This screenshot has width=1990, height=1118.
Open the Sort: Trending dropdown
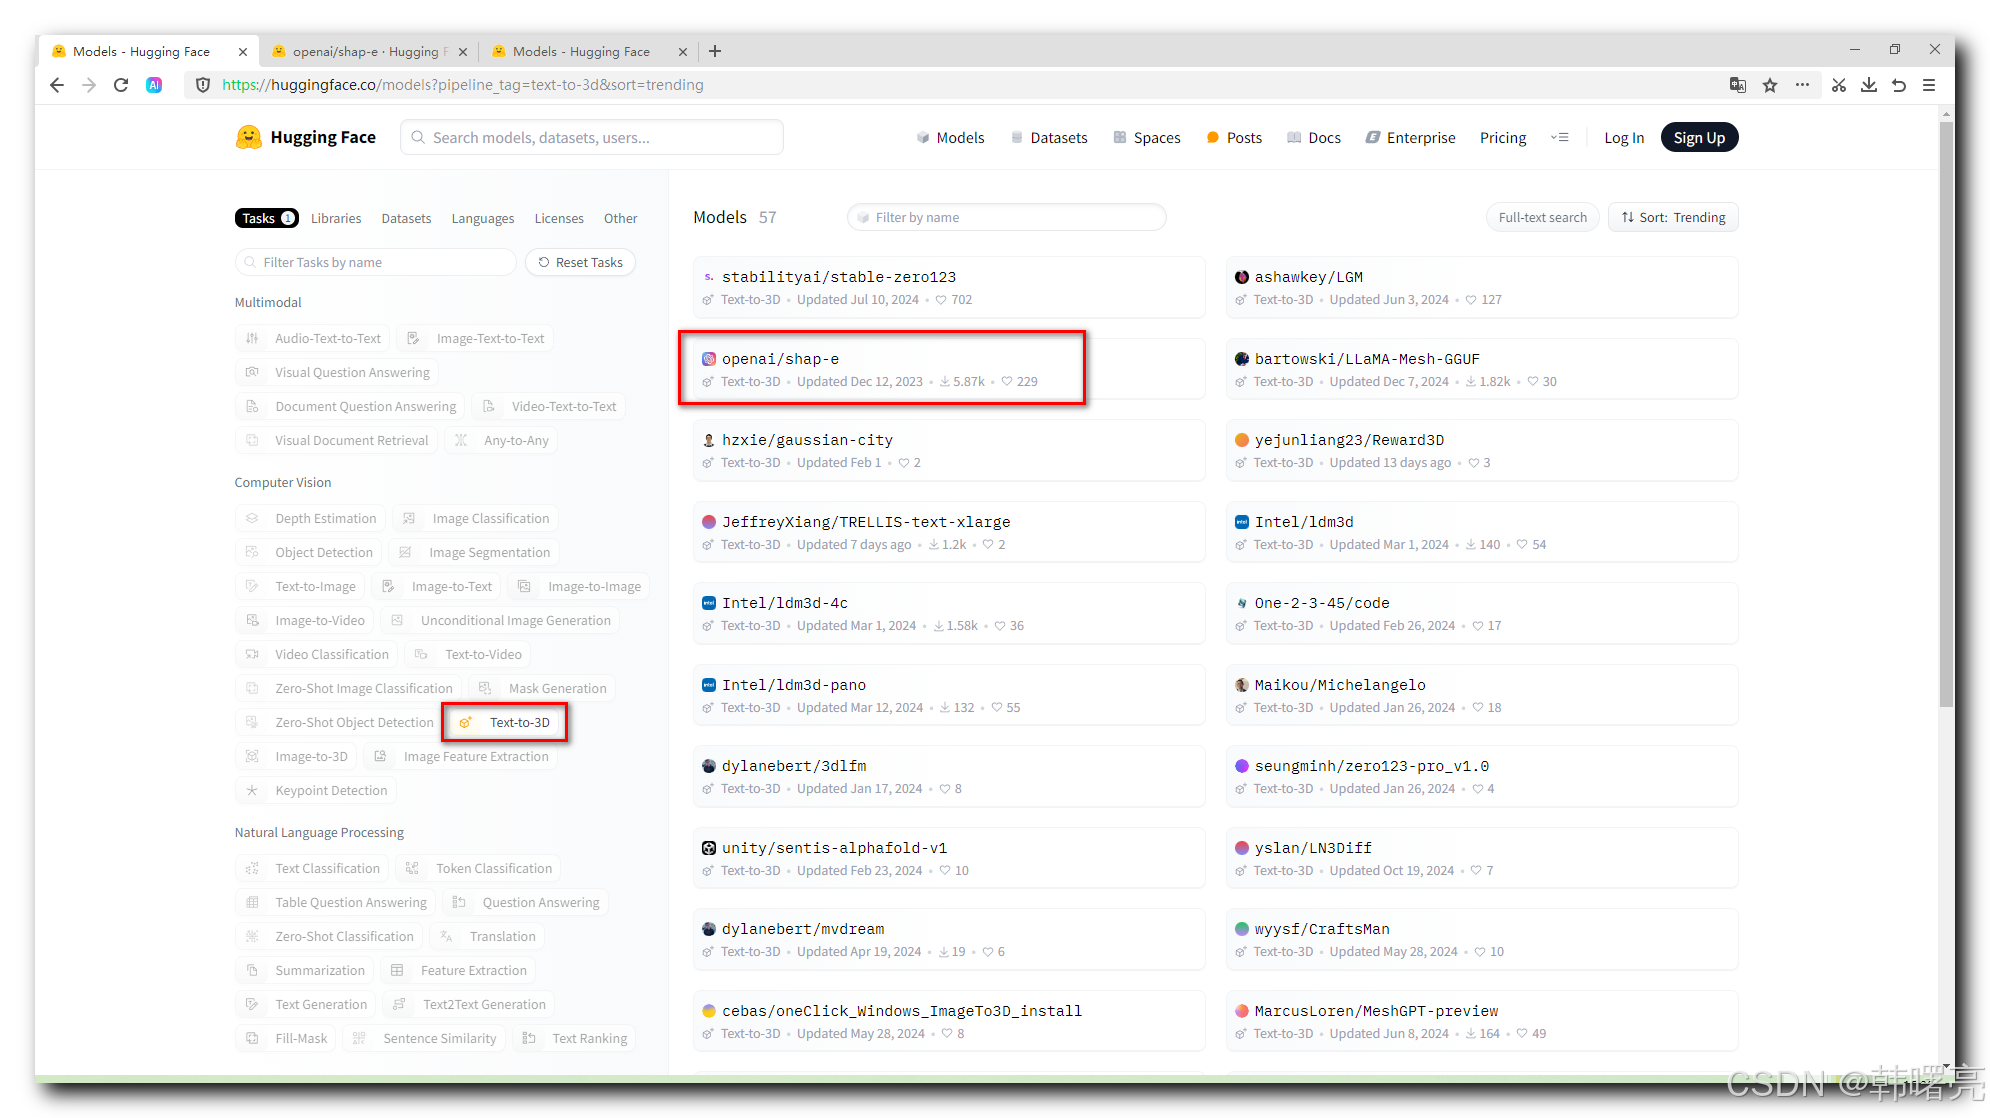point(1673,217)
